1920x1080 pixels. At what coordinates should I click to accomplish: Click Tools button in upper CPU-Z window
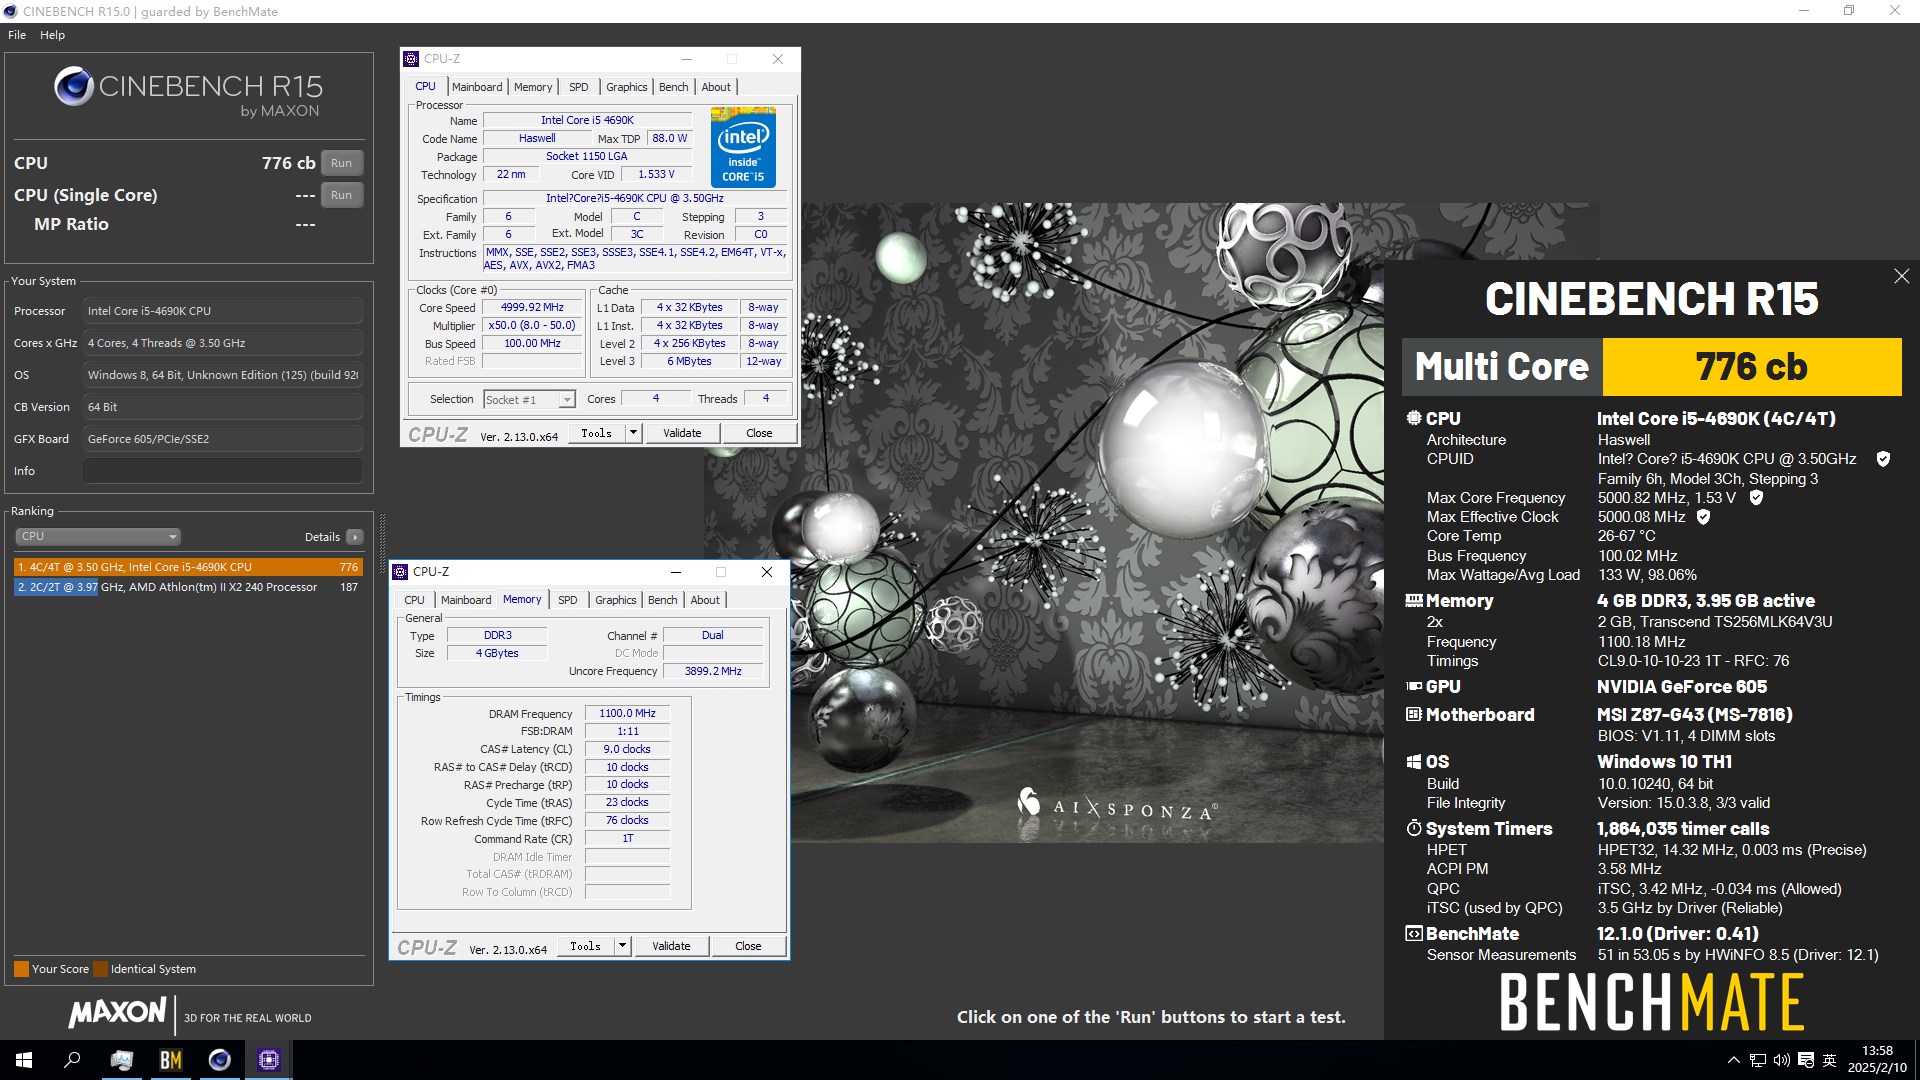point(597,433)
